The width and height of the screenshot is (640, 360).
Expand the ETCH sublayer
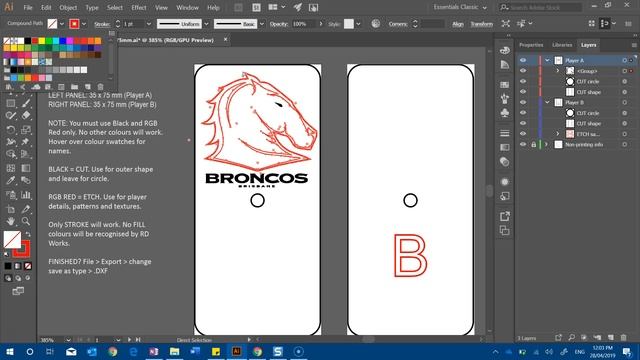(x=558, y=134)
